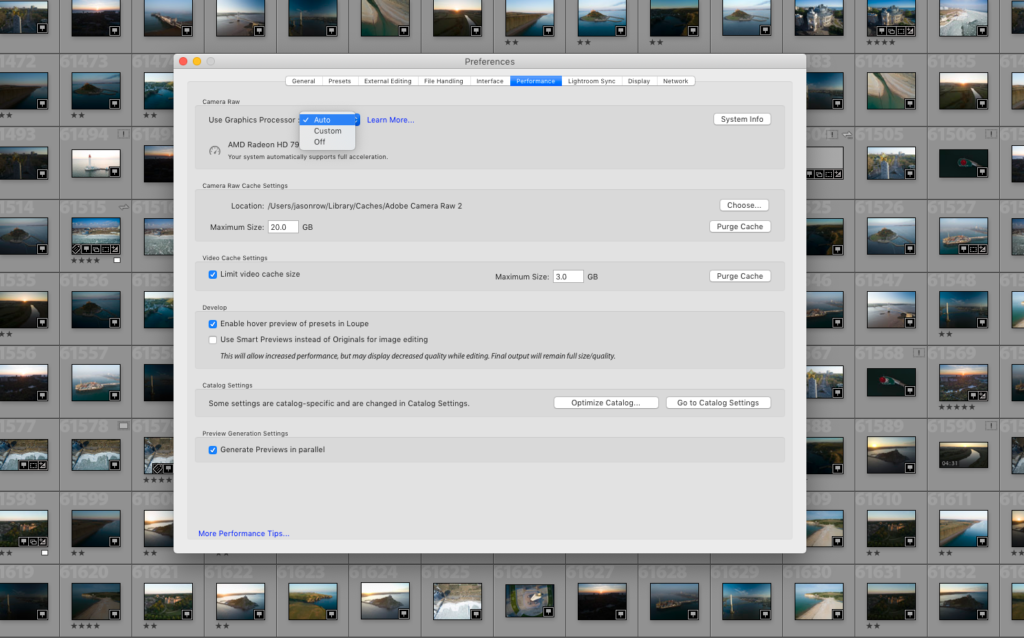The image size is (1024, 638).
Task: Click the diamond-shaped first badge on thumbnail 61515
Action: [76, 249]
